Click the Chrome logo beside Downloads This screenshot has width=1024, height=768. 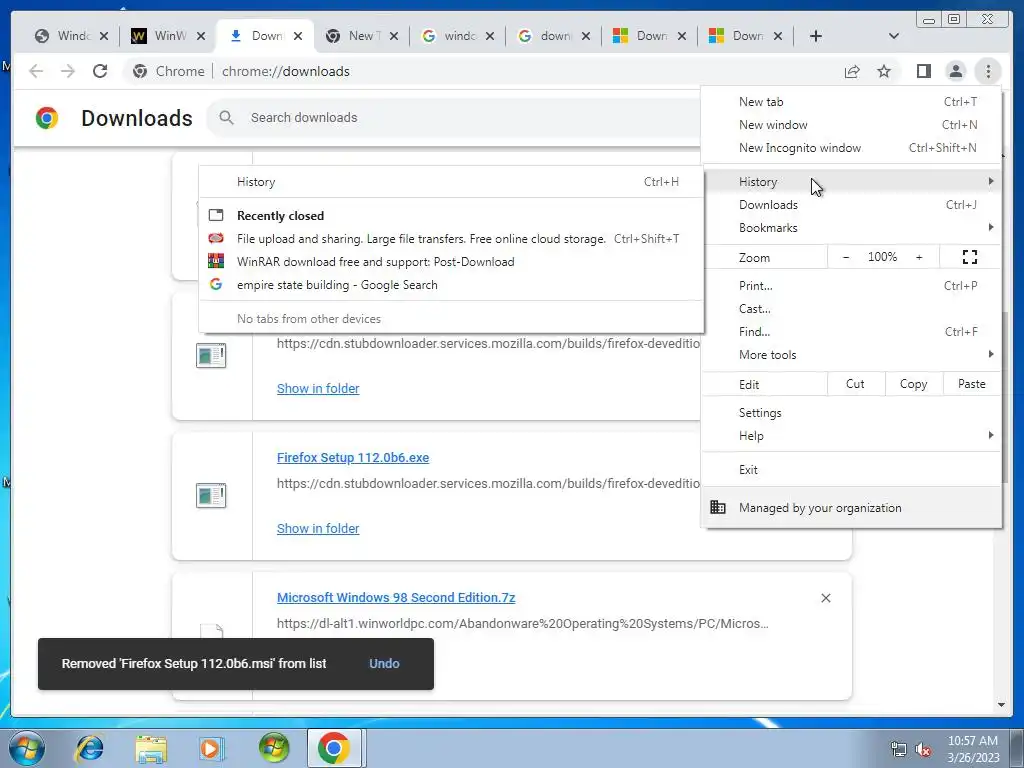pyautogui.click(x=47, y=118)
